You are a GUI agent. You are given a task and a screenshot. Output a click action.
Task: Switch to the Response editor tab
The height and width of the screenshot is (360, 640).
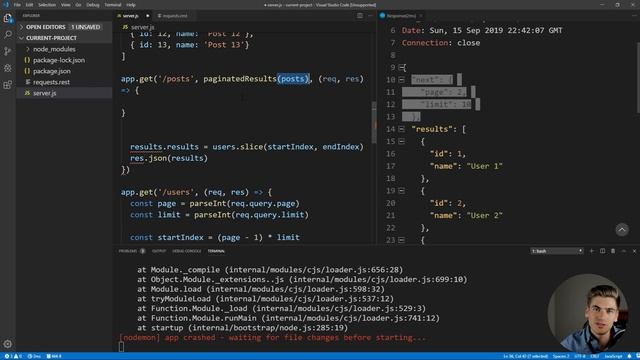401,16
